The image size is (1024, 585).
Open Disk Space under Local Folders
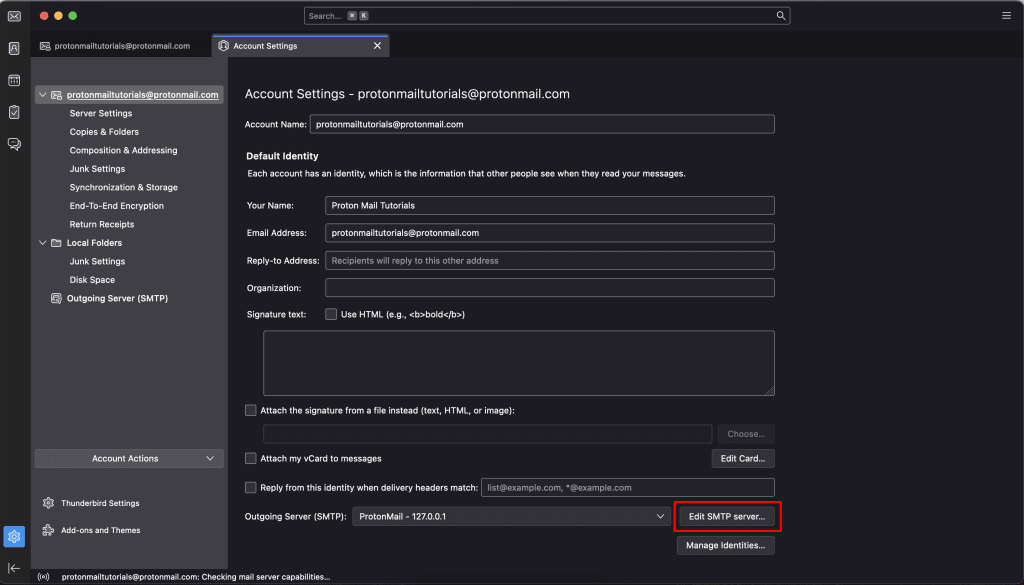click(92, 280)
